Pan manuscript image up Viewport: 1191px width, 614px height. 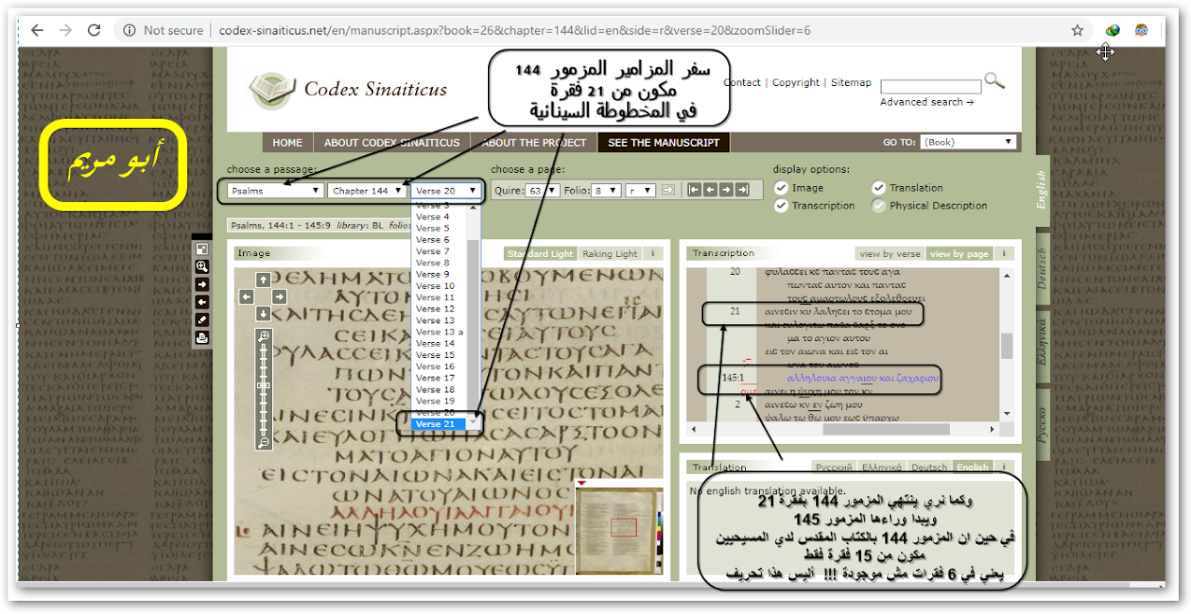click(x=263, y=279)
